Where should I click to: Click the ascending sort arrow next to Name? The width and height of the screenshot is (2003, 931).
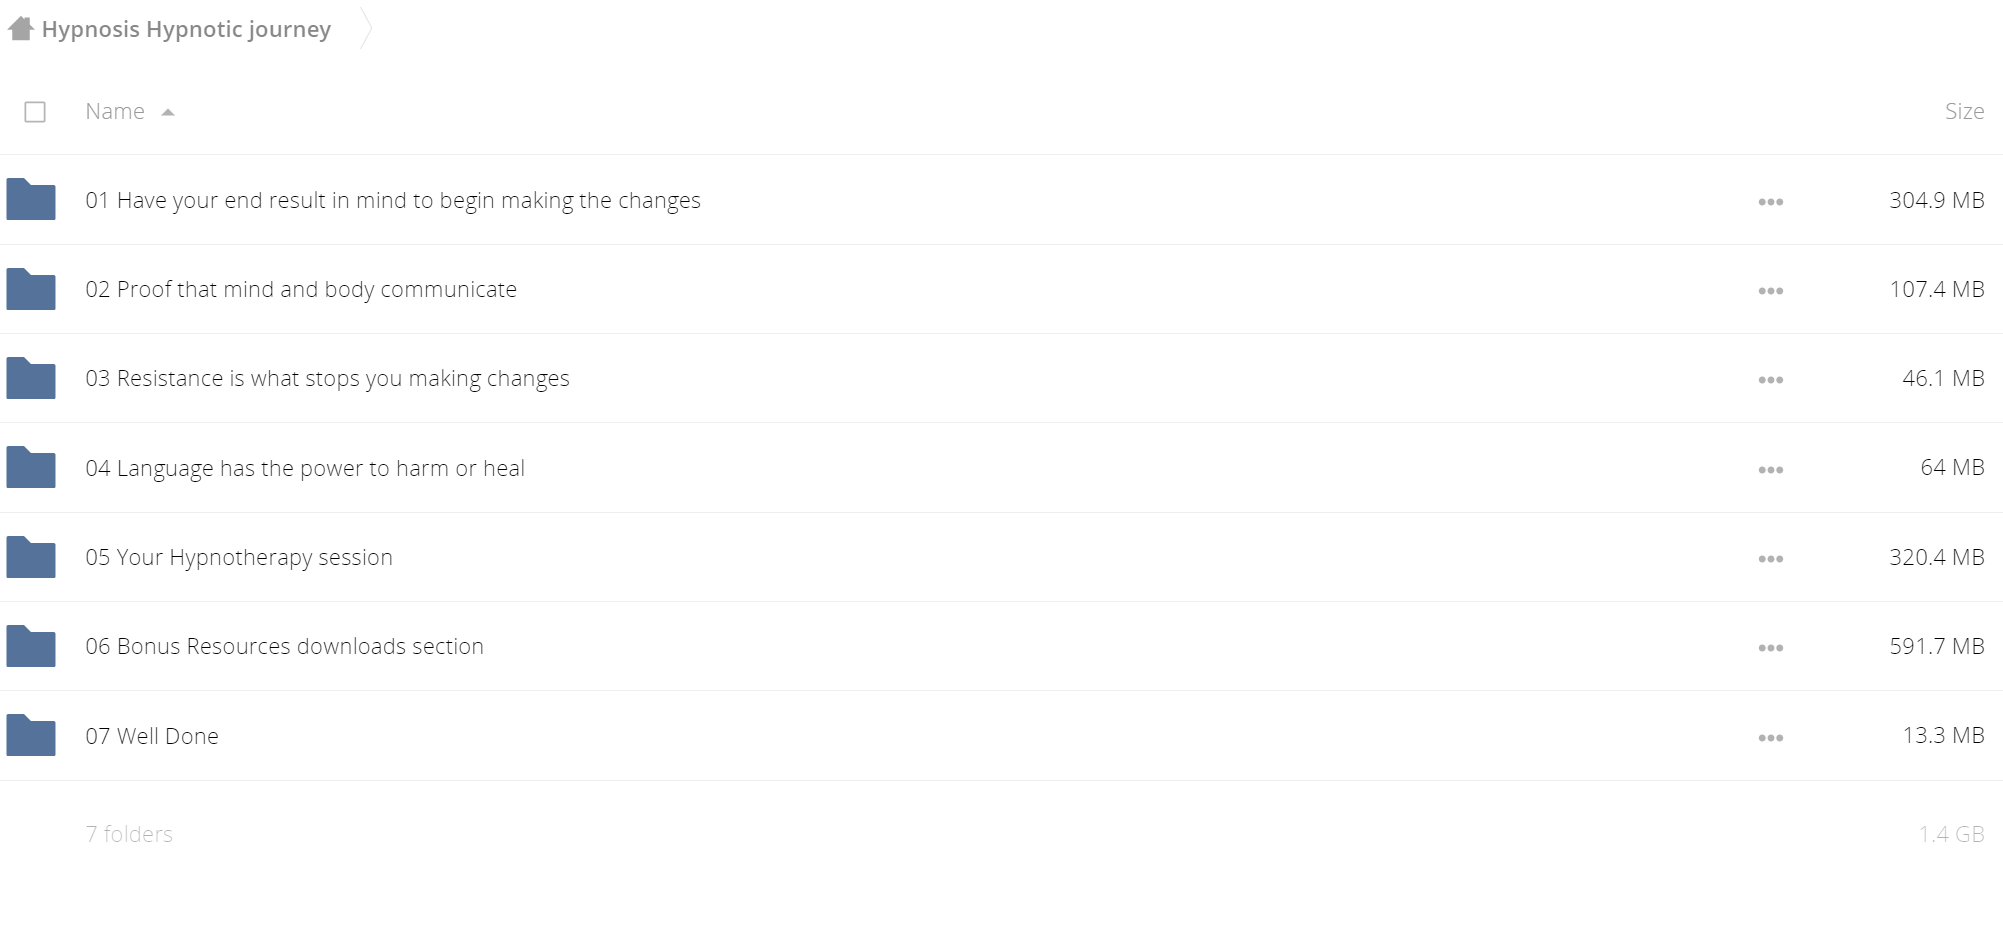[x=168, y=112]
